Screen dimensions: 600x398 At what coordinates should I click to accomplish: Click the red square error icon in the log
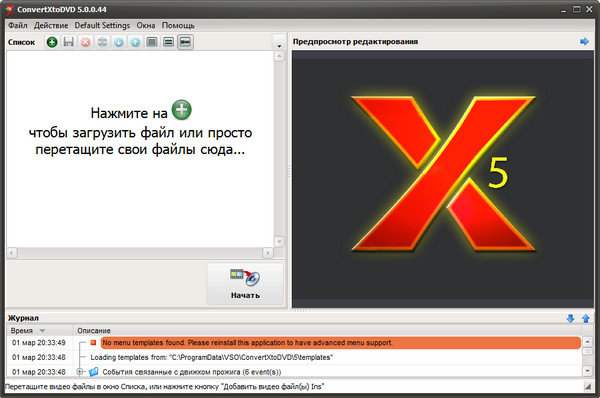coord(93,343)
